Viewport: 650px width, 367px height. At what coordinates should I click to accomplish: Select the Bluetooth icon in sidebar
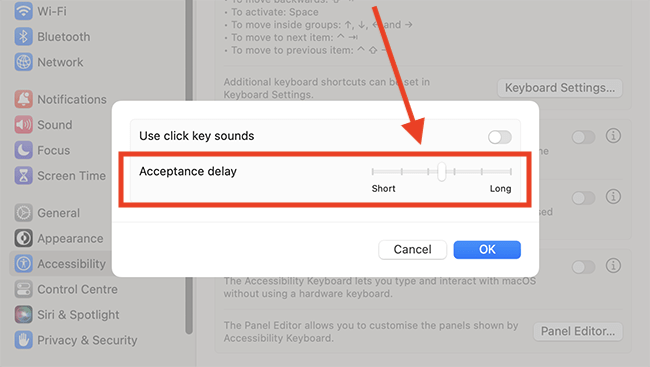click(x=23, y=36)
